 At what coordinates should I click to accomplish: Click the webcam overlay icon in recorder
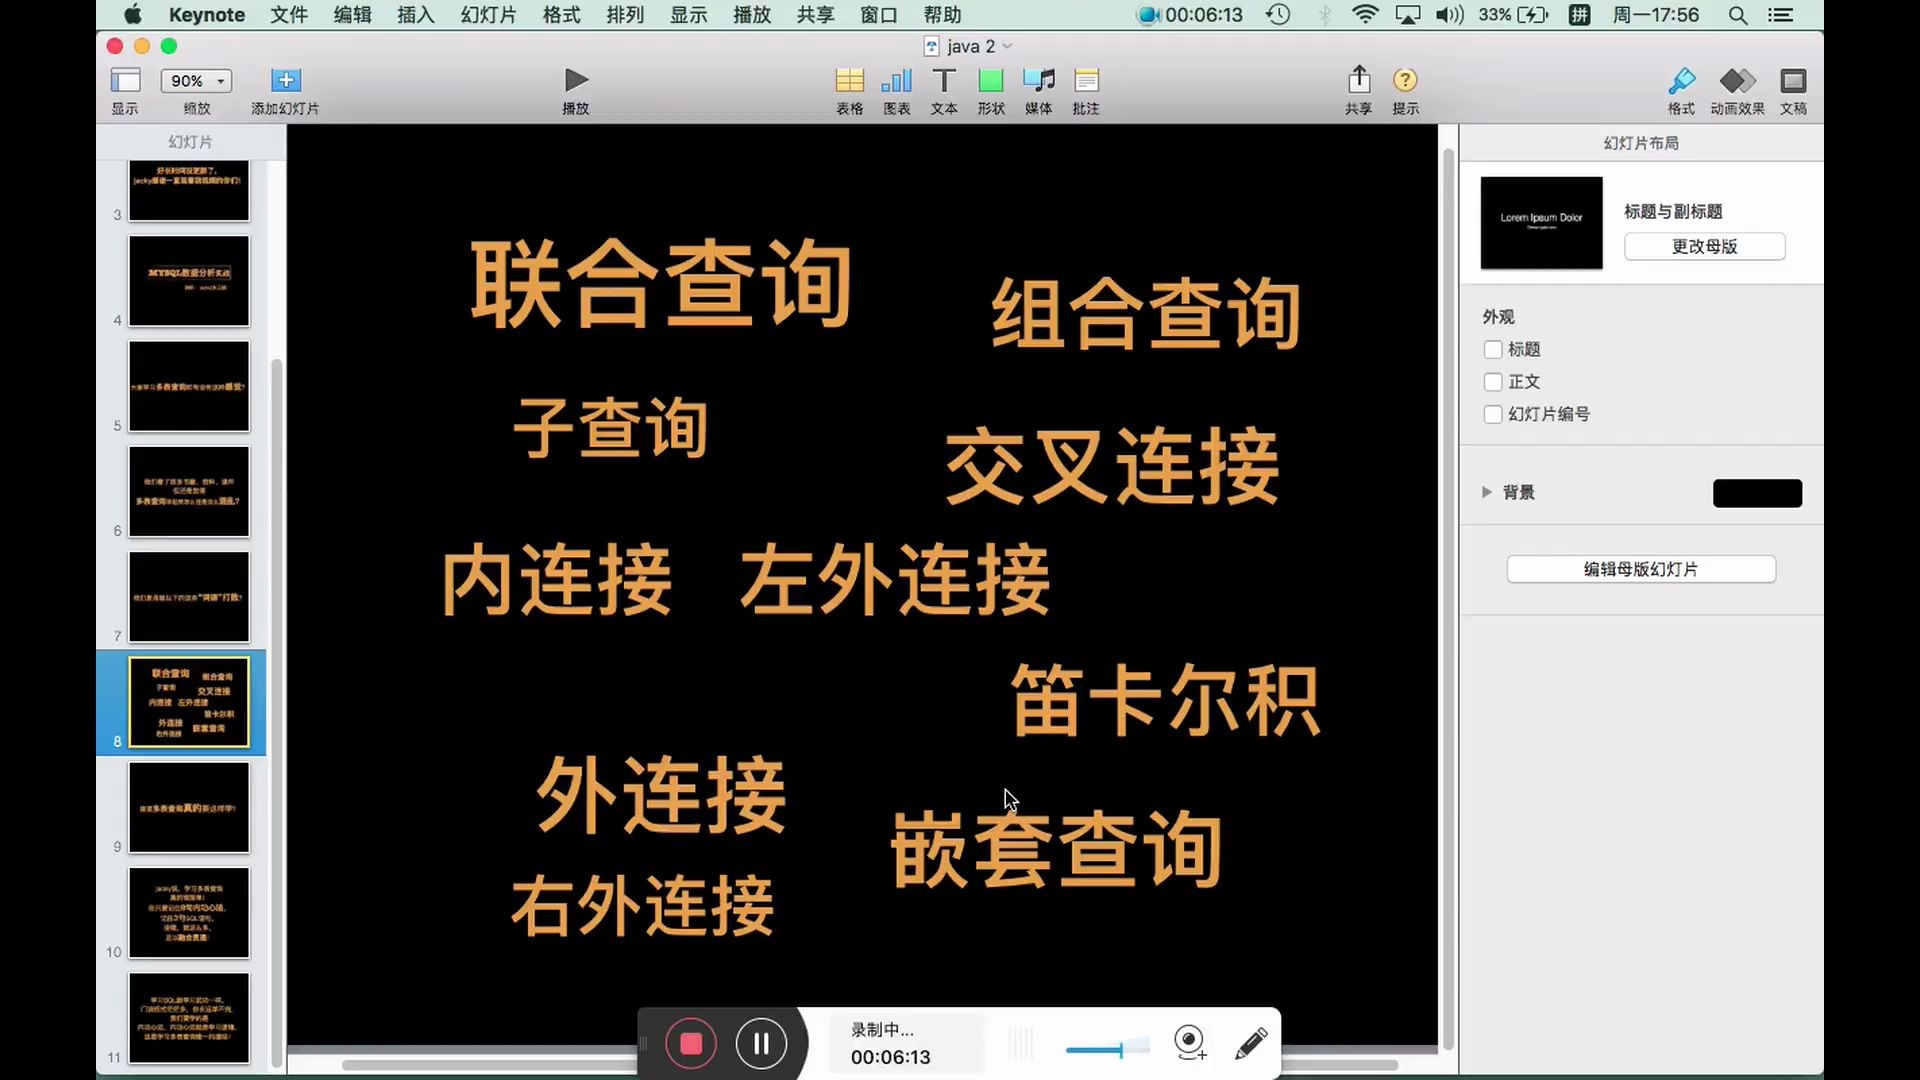[x=1190, y=1043]
